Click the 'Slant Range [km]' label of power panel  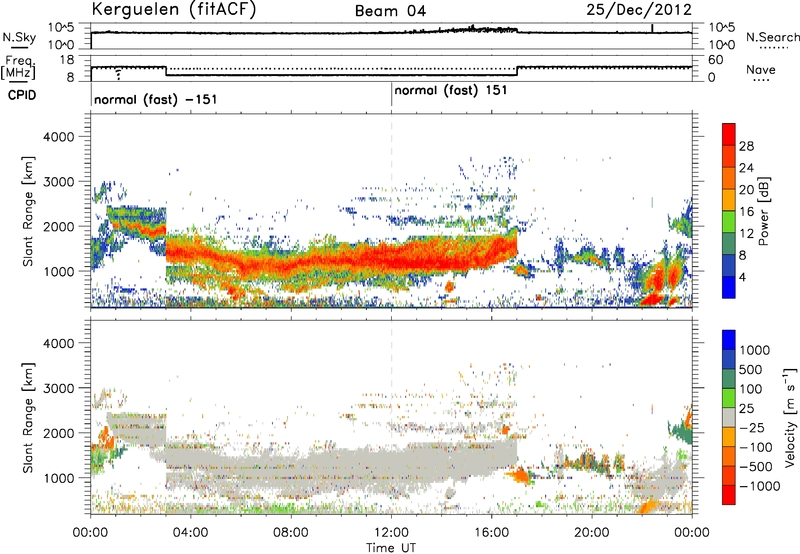[x=28, y=211]
